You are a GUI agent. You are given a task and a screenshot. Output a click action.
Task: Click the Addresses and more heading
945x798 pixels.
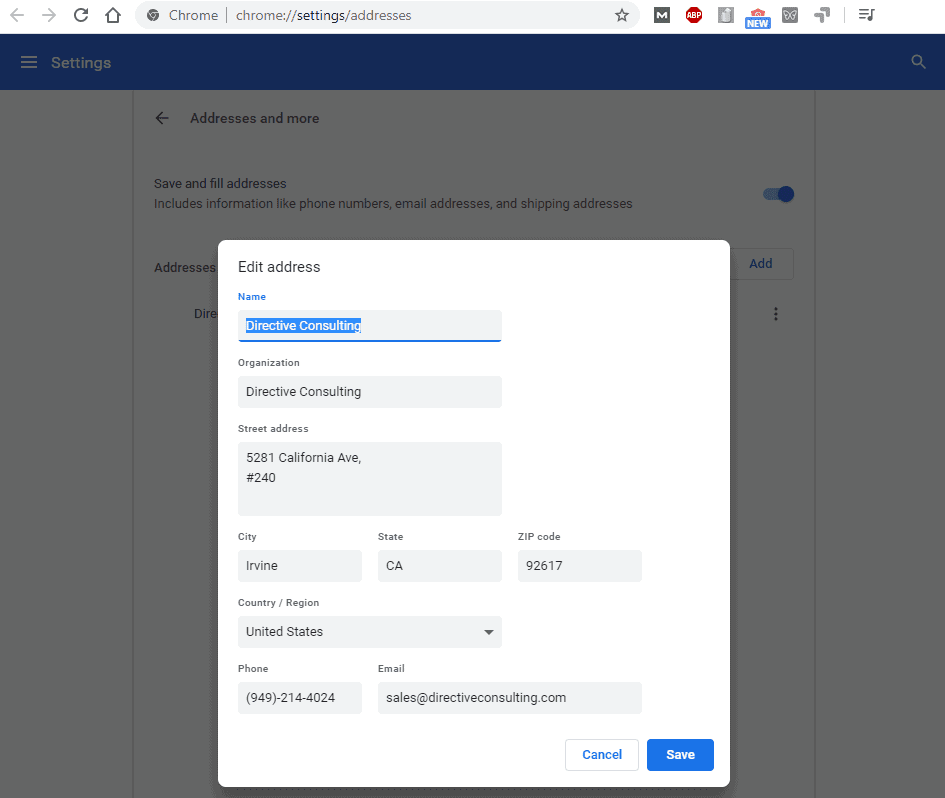pos(254,118)
